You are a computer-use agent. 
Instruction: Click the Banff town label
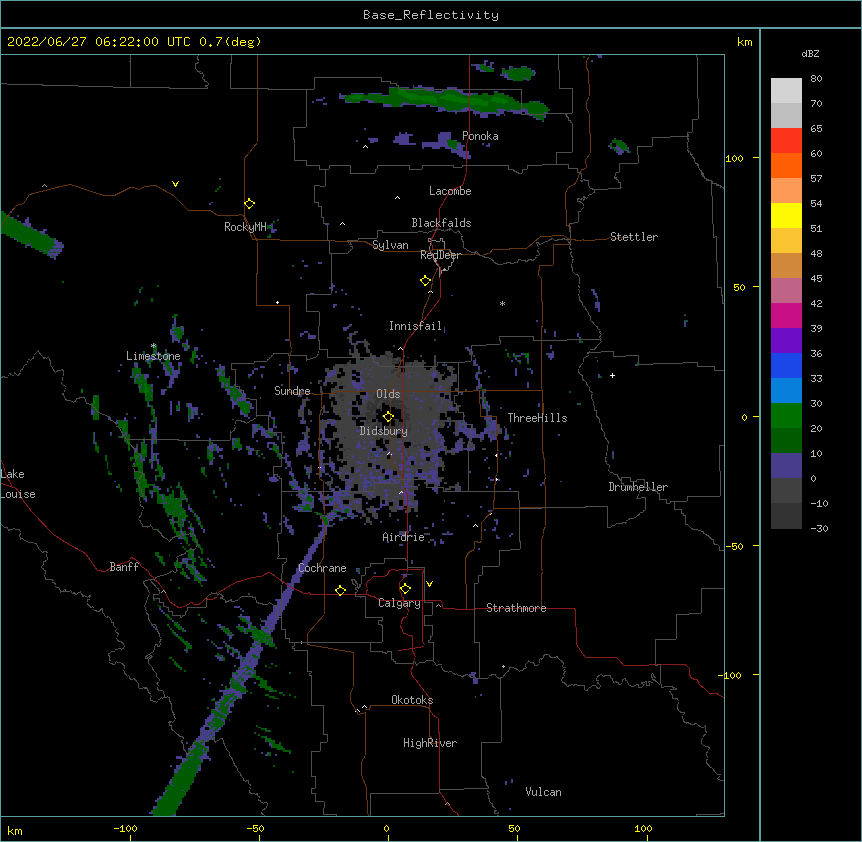[124, 567]
